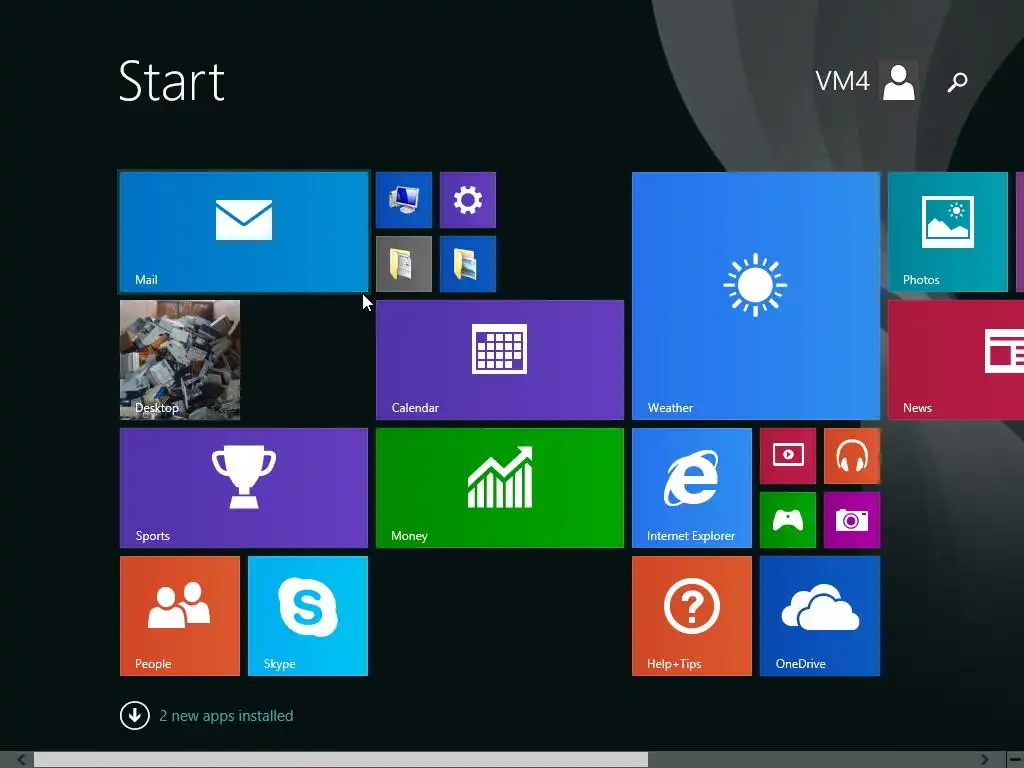Open the Pictures folder tile

click(x=468, y=264)
